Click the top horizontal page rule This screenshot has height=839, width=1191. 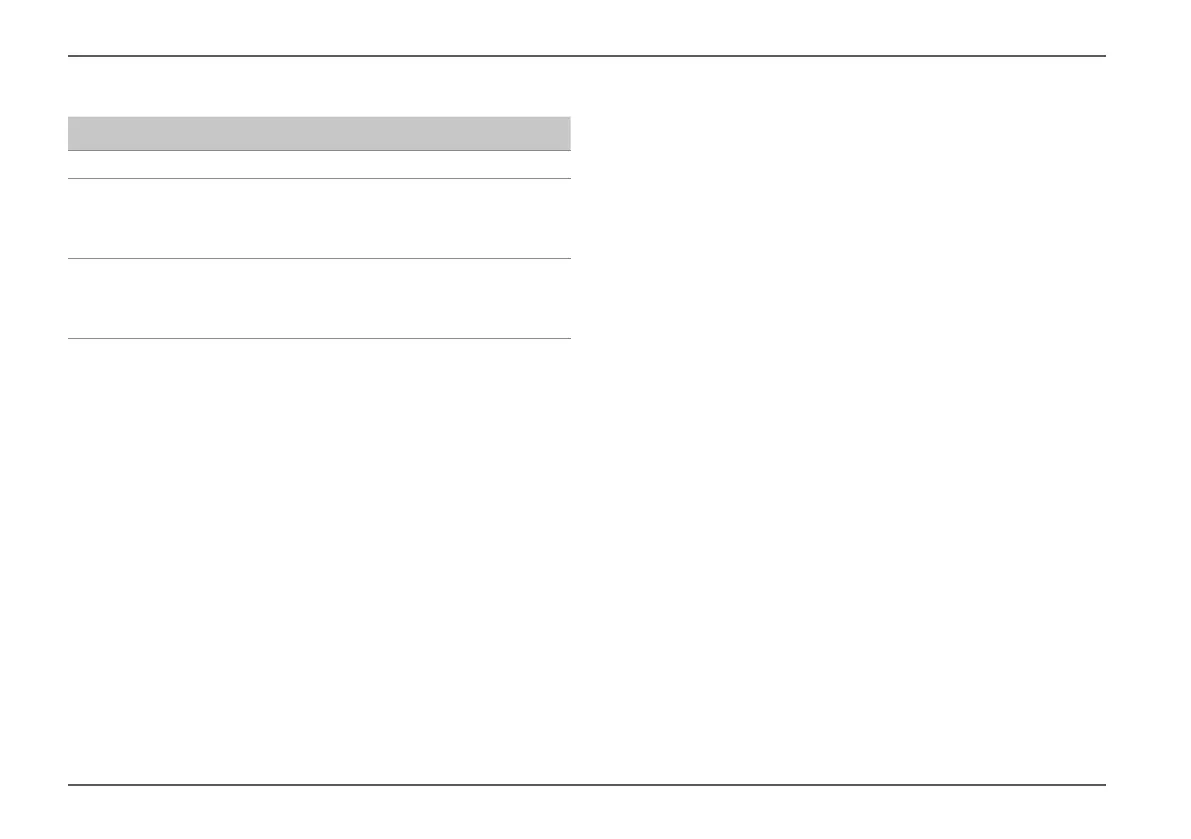[586, 55]
